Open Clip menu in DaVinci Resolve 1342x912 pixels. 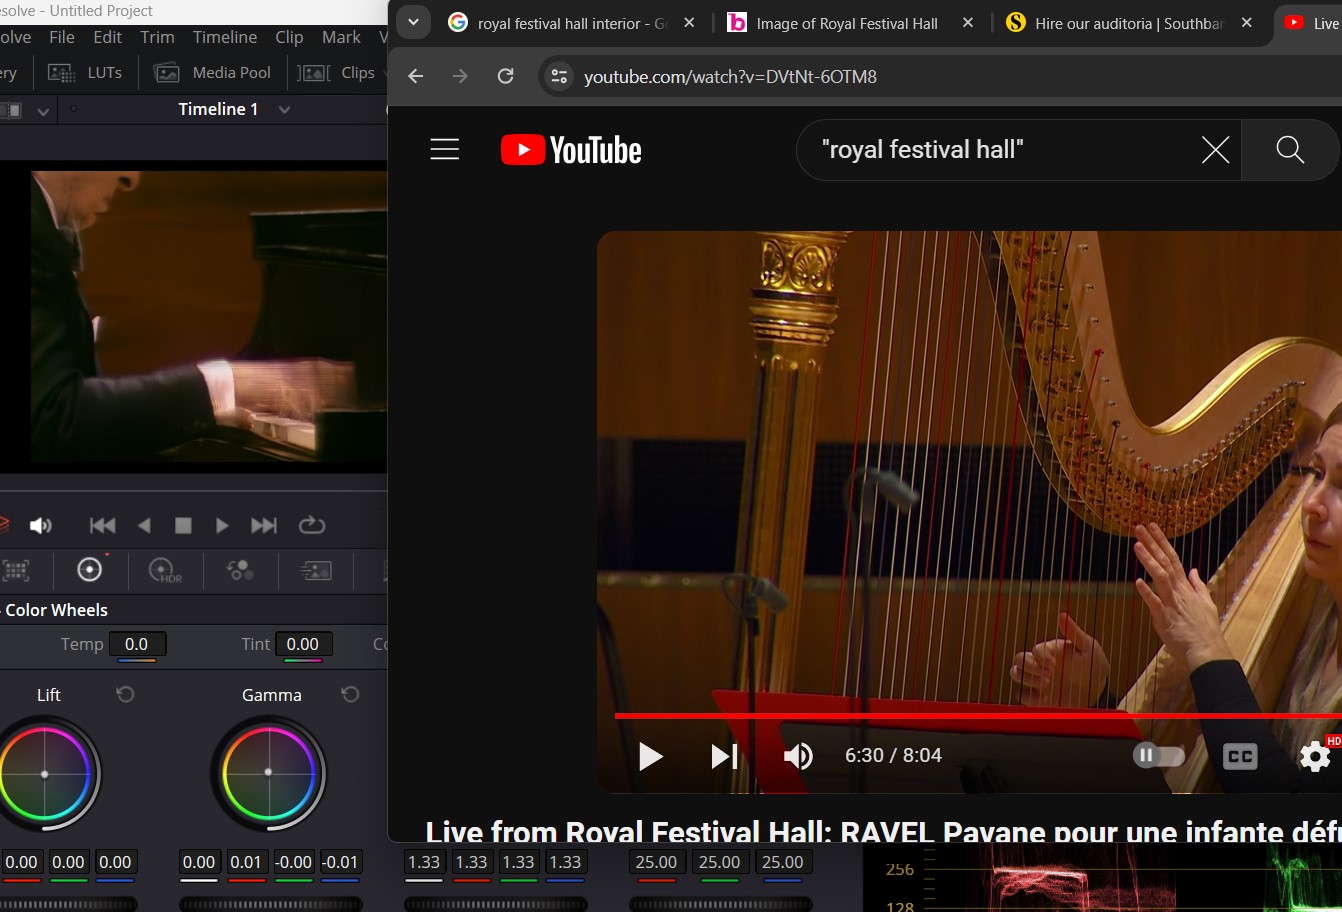click(289, 37)
